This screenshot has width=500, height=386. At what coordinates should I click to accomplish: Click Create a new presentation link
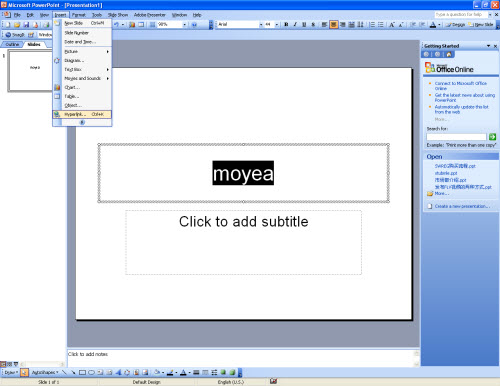coord(462,206)
